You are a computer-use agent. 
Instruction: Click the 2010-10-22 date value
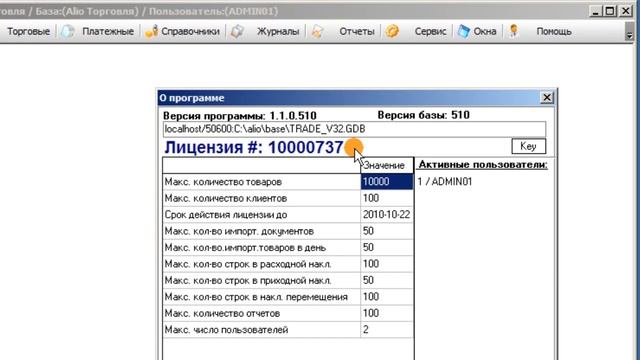(x=387, y=215)
